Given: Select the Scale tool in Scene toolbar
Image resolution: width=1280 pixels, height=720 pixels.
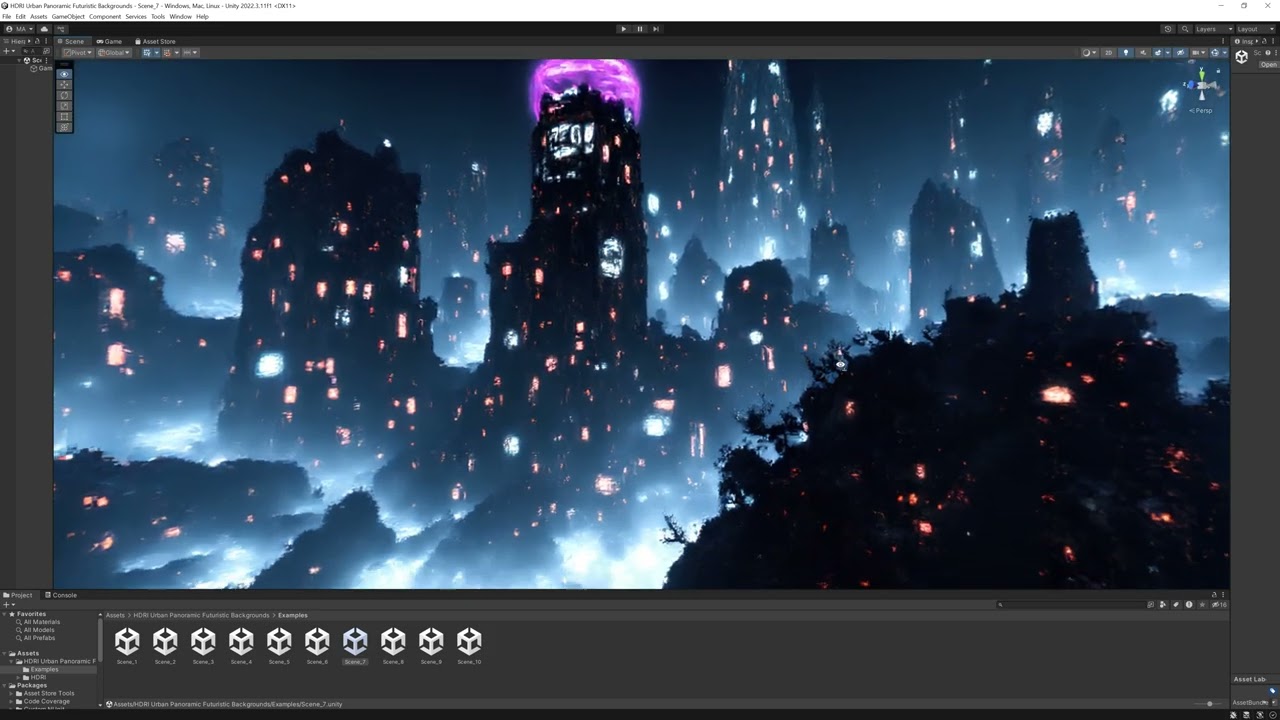Looking at the screenshot, I should (x=65, y=106).
